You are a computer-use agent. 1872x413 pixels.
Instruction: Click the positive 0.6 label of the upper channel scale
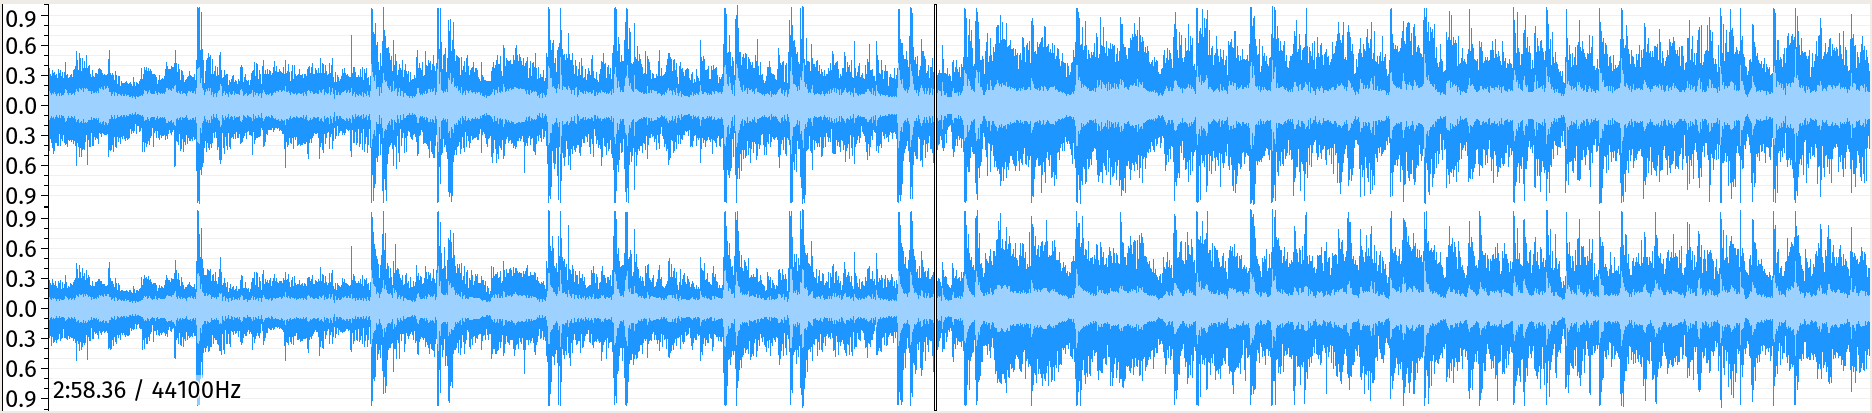[x=21, y=46]
